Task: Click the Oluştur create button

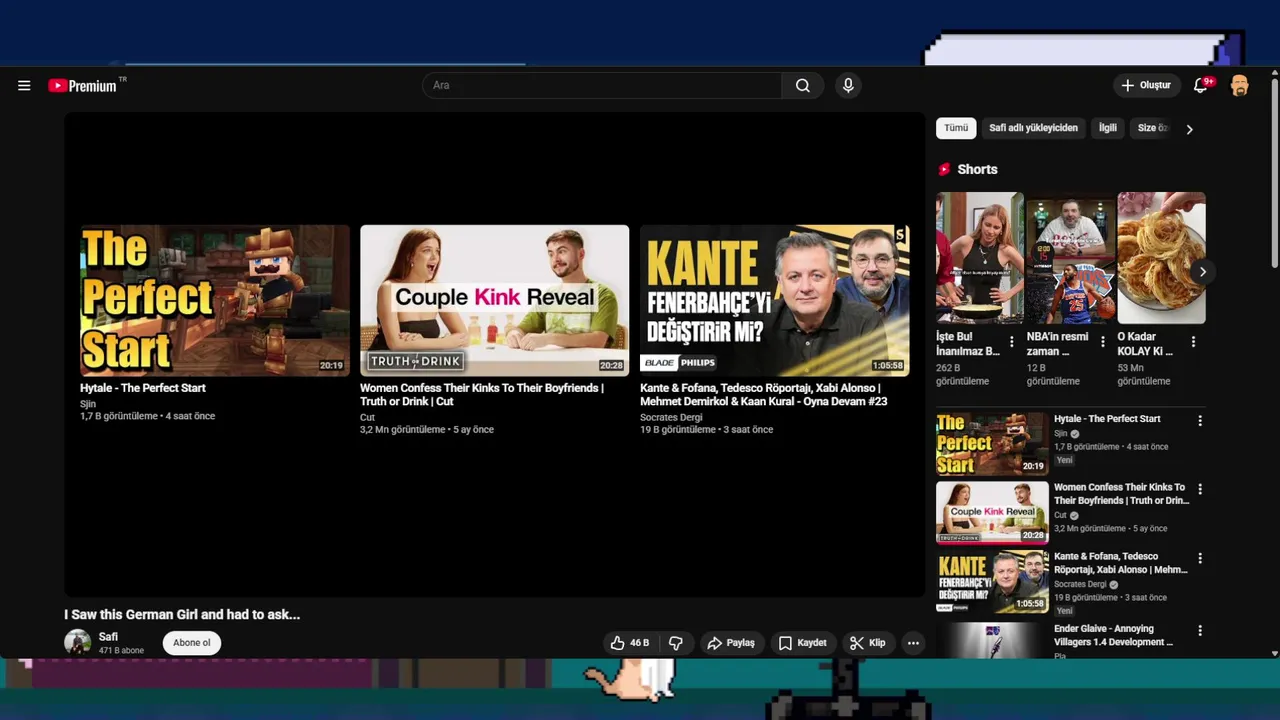Action: (1146, 86)
